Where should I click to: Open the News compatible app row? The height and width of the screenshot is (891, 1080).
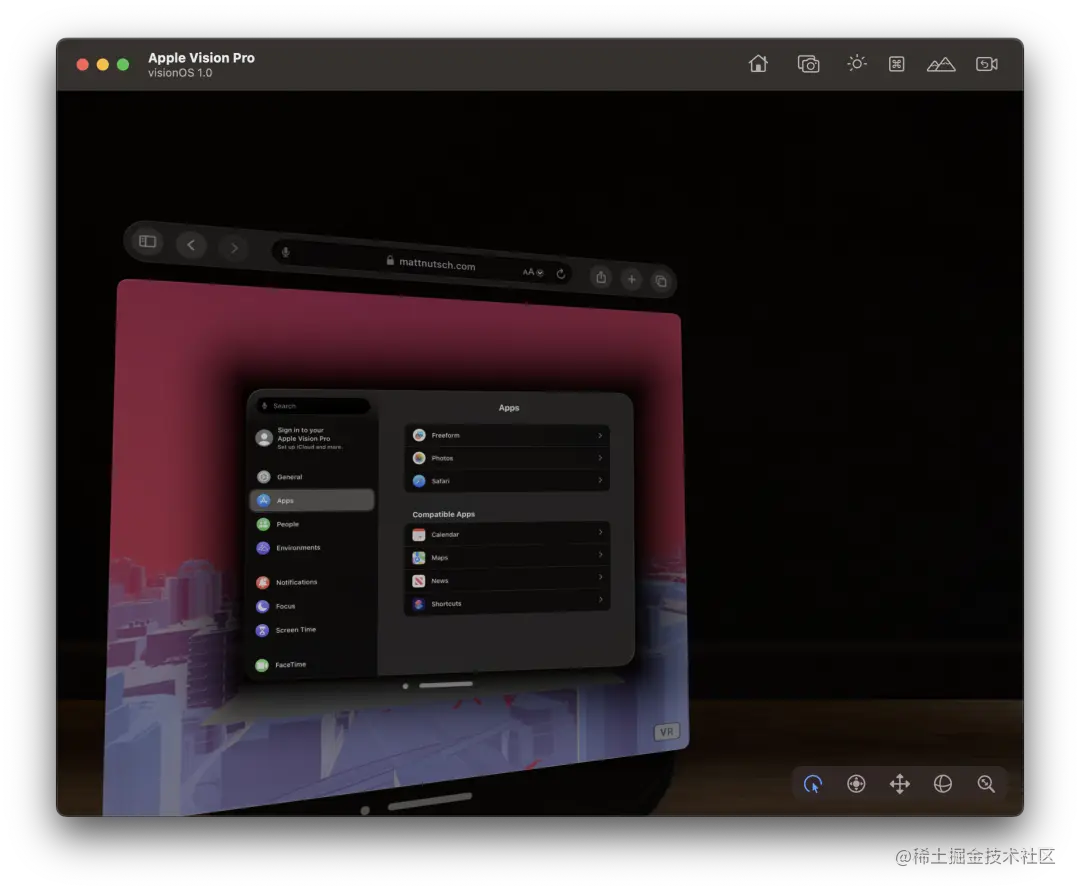pyautogui.click(x=507, y=580)
